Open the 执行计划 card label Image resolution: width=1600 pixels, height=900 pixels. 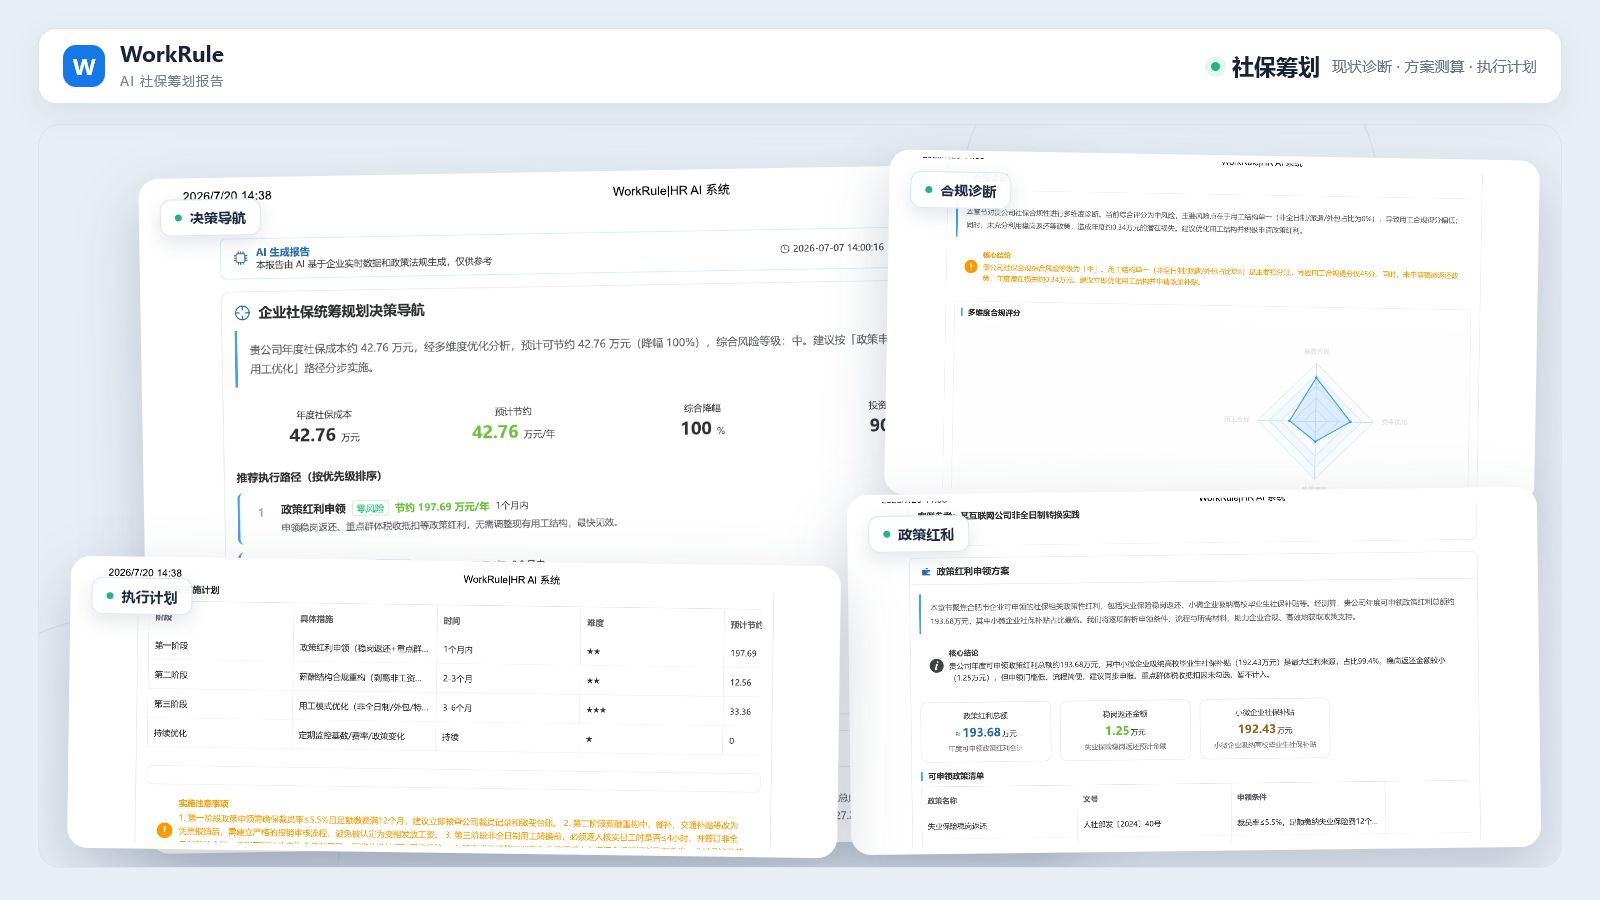click(x=142, y=597)
